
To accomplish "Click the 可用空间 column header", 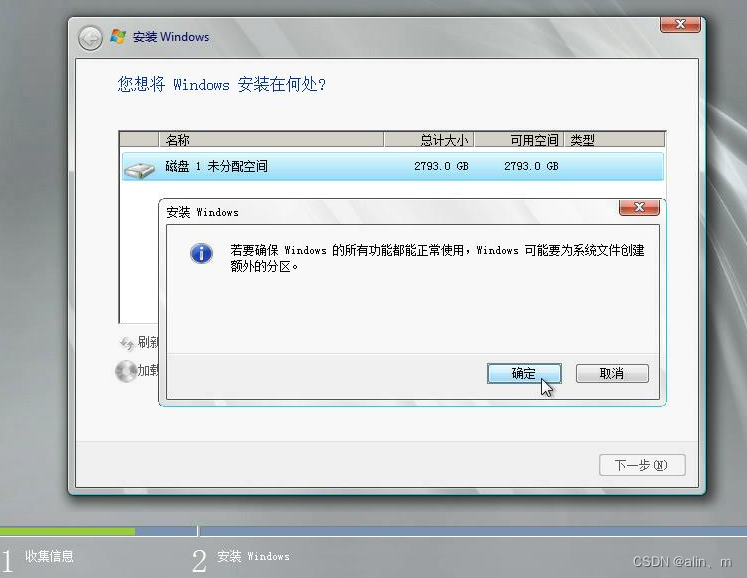I will [519, 140].
